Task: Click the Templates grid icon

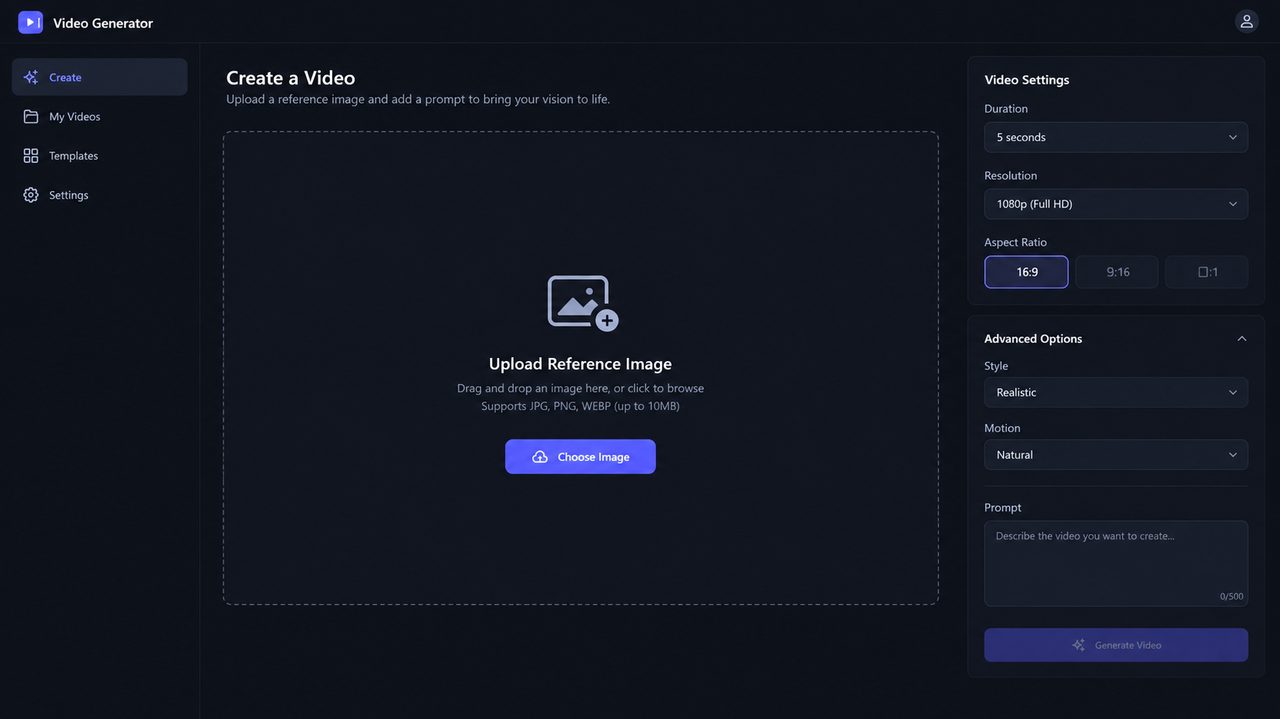Action: (31, 156)
